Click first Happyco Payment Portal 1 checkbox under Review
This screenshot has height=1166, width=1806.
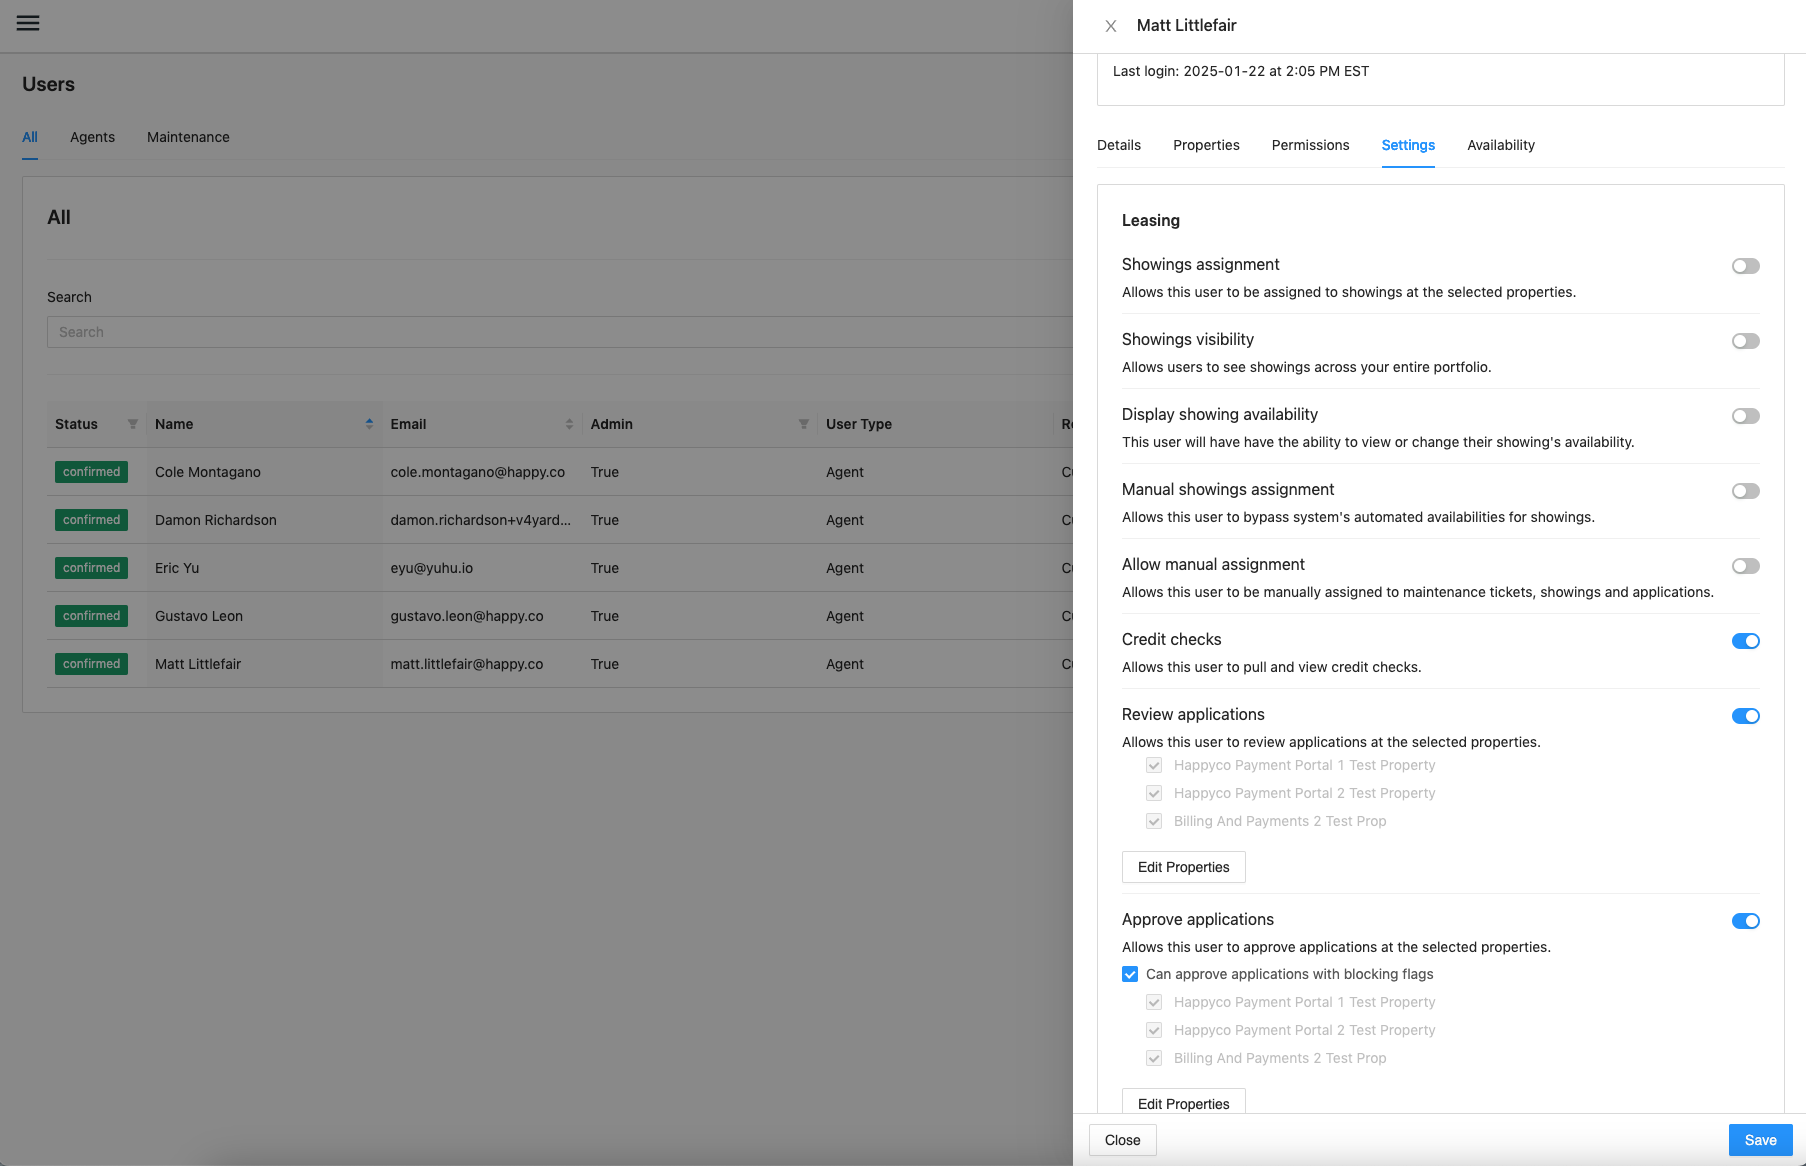(x=1154, y=765)
